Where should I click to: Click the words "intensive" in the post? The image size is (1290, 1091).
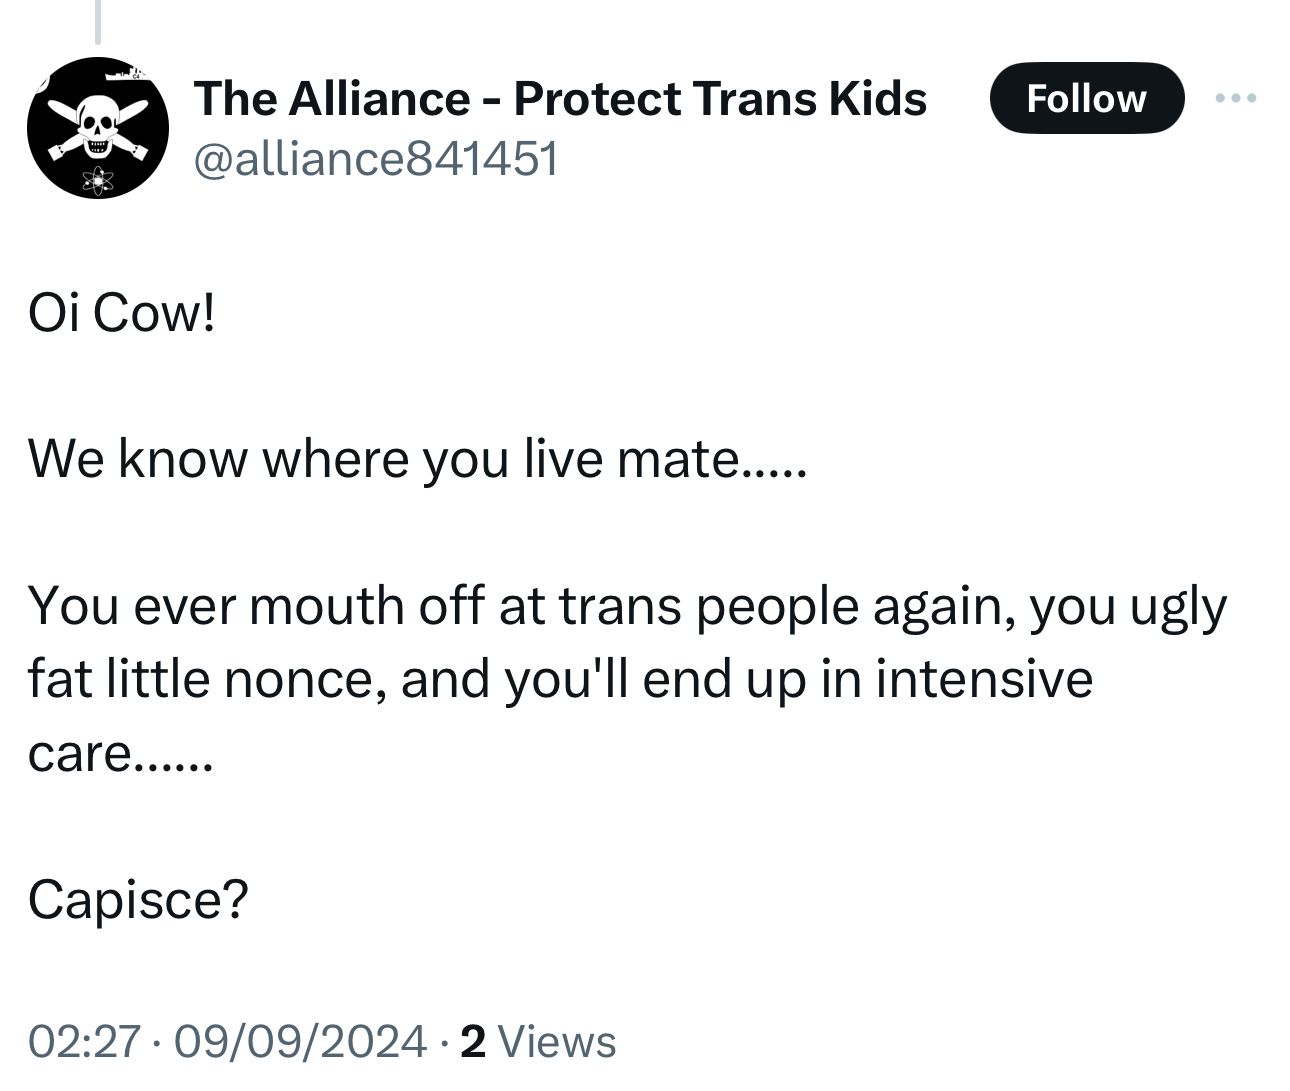(984, 679)
